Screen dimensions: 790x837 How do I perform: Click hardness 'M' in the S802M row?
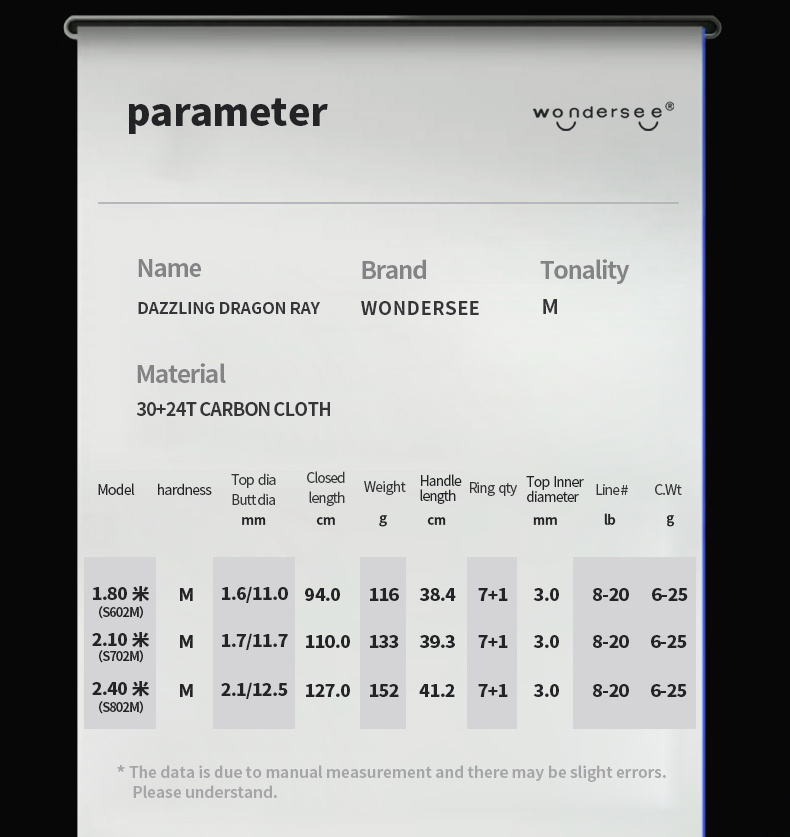pos(186,691)
